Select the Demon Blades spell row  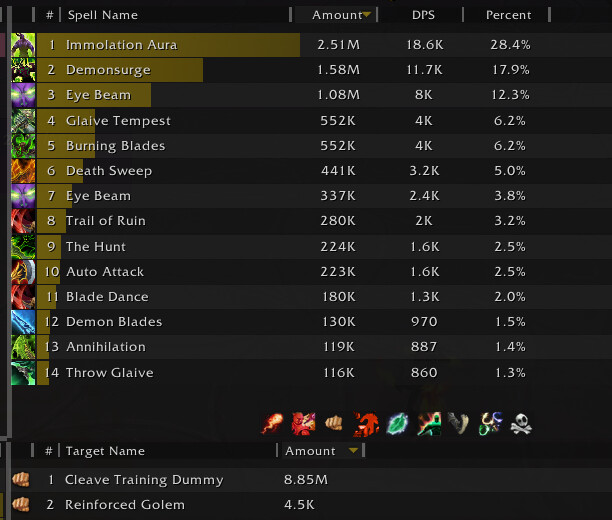(300, 322)
